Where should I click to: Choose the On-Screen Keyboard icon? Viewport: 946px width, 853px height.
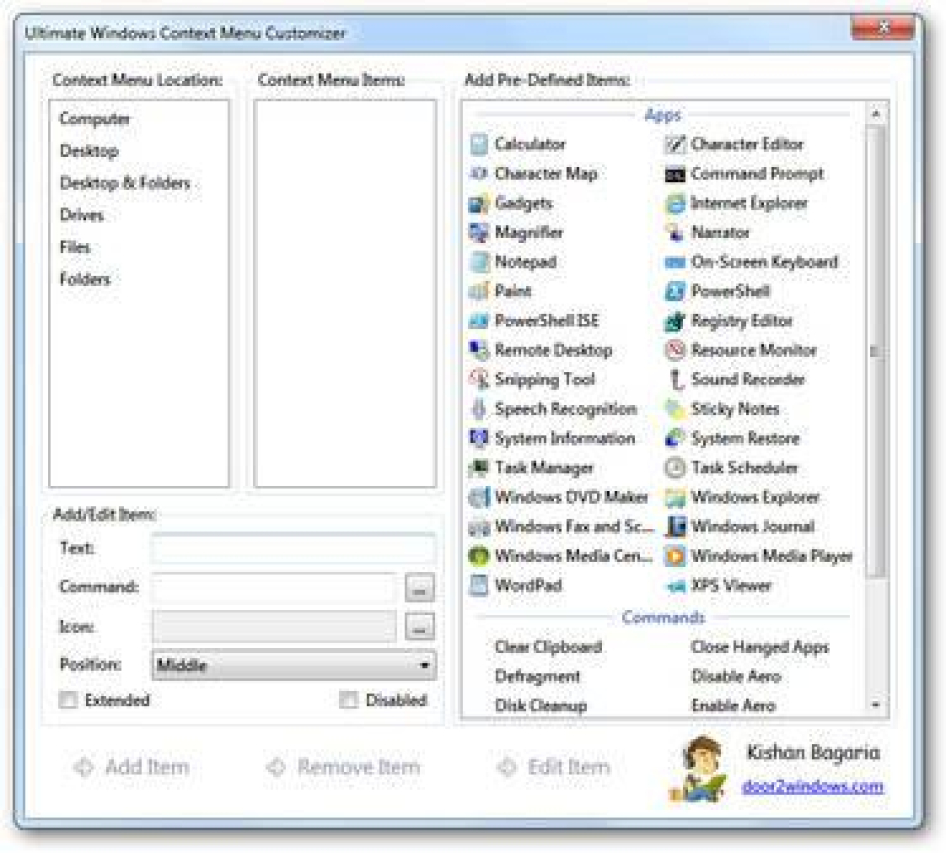click(x=675, y=262)
